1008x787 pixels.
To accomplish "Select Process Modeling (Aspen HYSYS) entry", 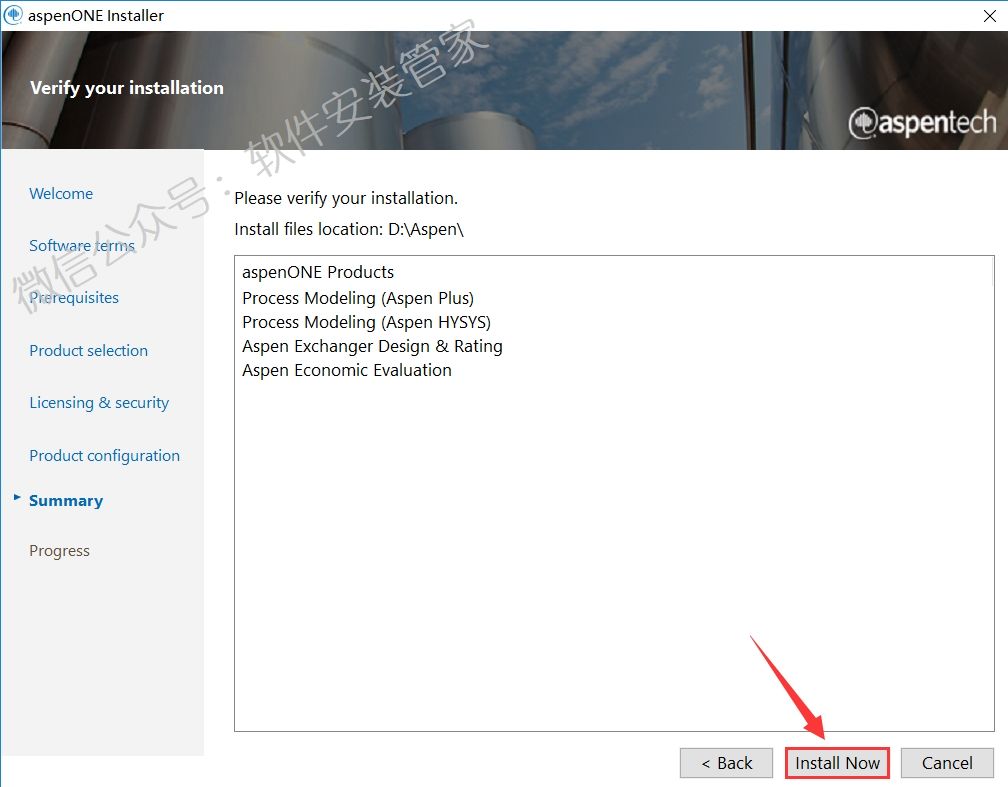I will pyautogui.click(x=366, y=322).
